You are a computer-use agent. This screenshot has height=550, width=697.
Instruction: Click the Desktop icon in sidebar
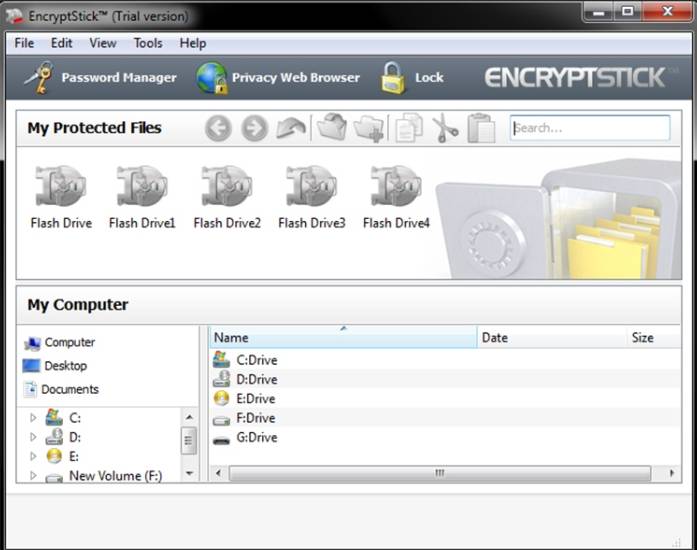coord(32,366)
